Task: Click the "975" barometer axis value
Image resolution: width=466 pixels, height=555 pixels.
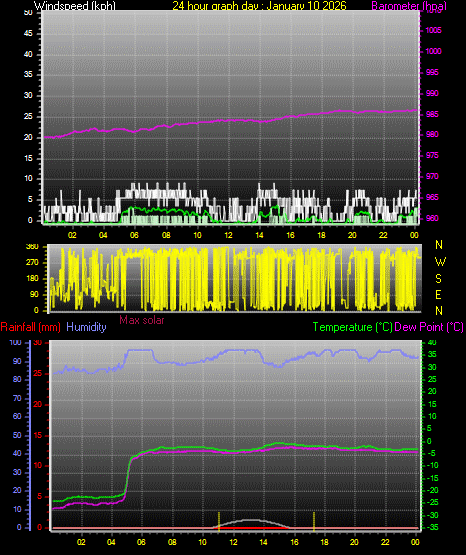Action: click(432, 155)
